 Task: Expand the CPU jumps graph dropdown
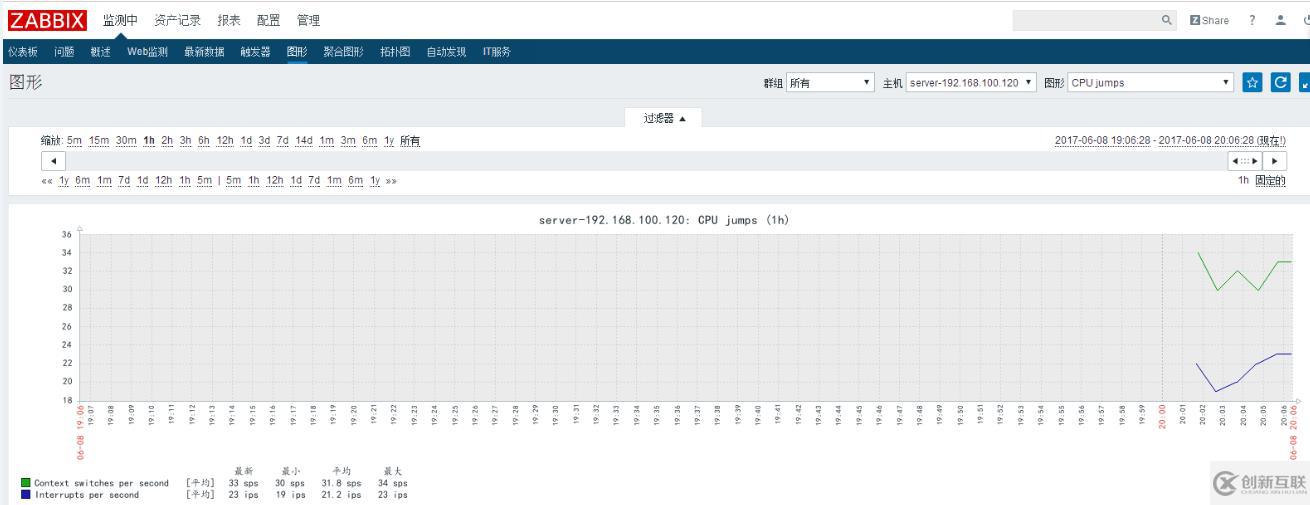[1150, 83]
